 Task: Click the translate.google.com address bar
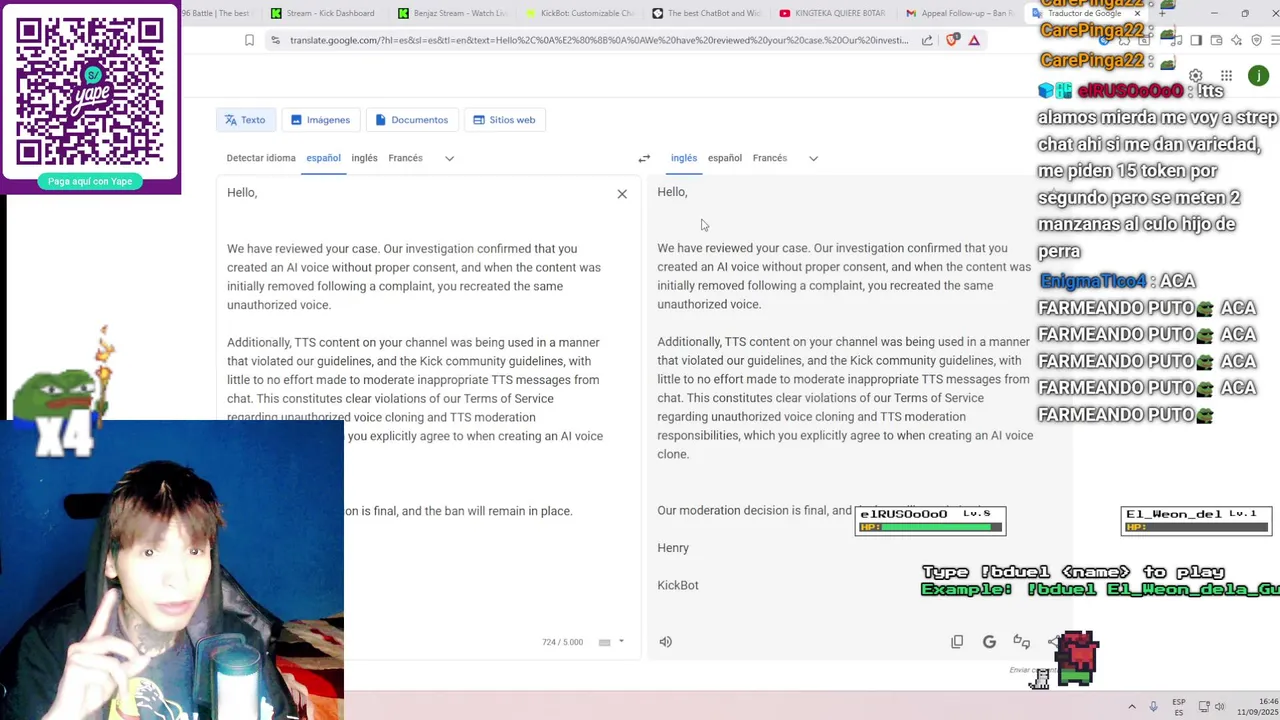[x=599, y=40]
